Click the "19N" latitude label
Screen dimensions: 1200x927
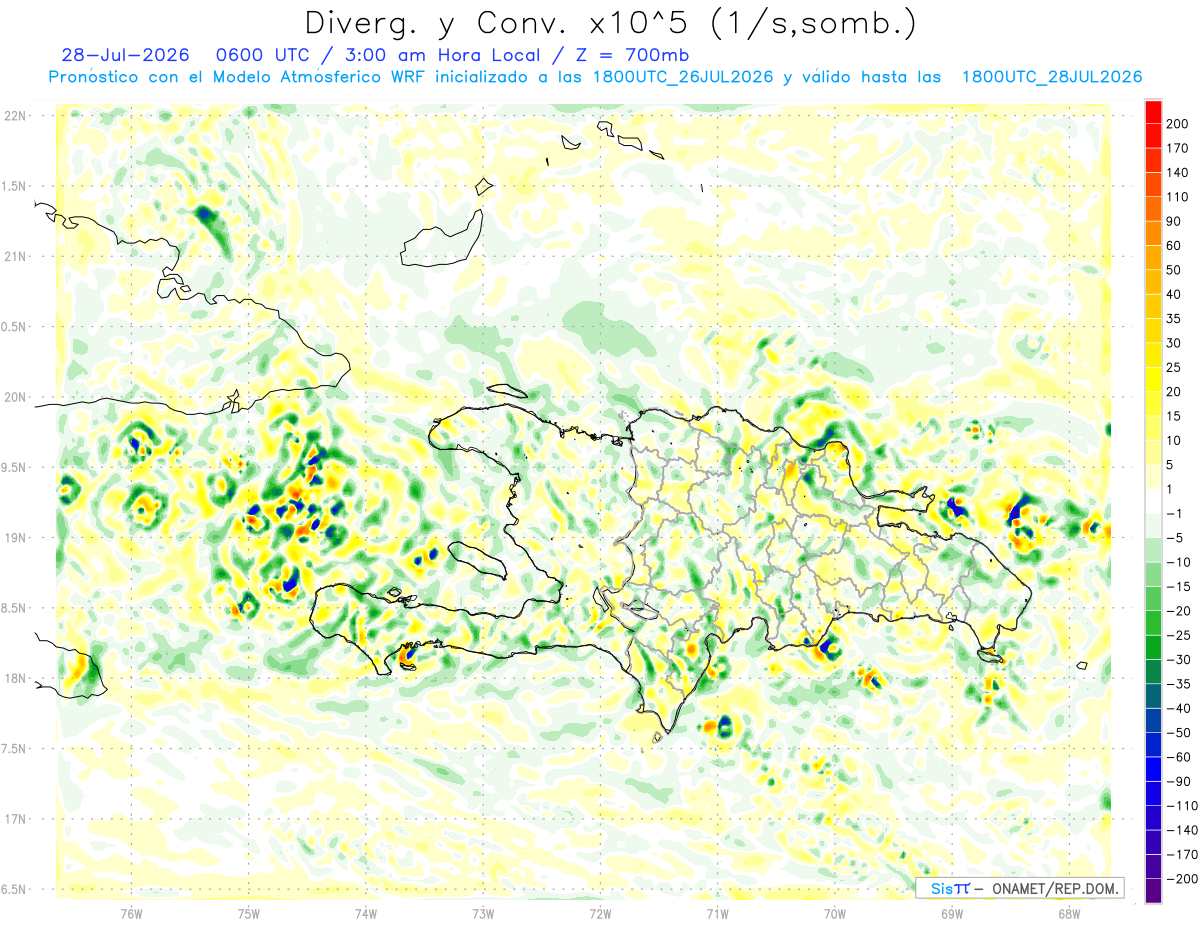click(15, 538)
